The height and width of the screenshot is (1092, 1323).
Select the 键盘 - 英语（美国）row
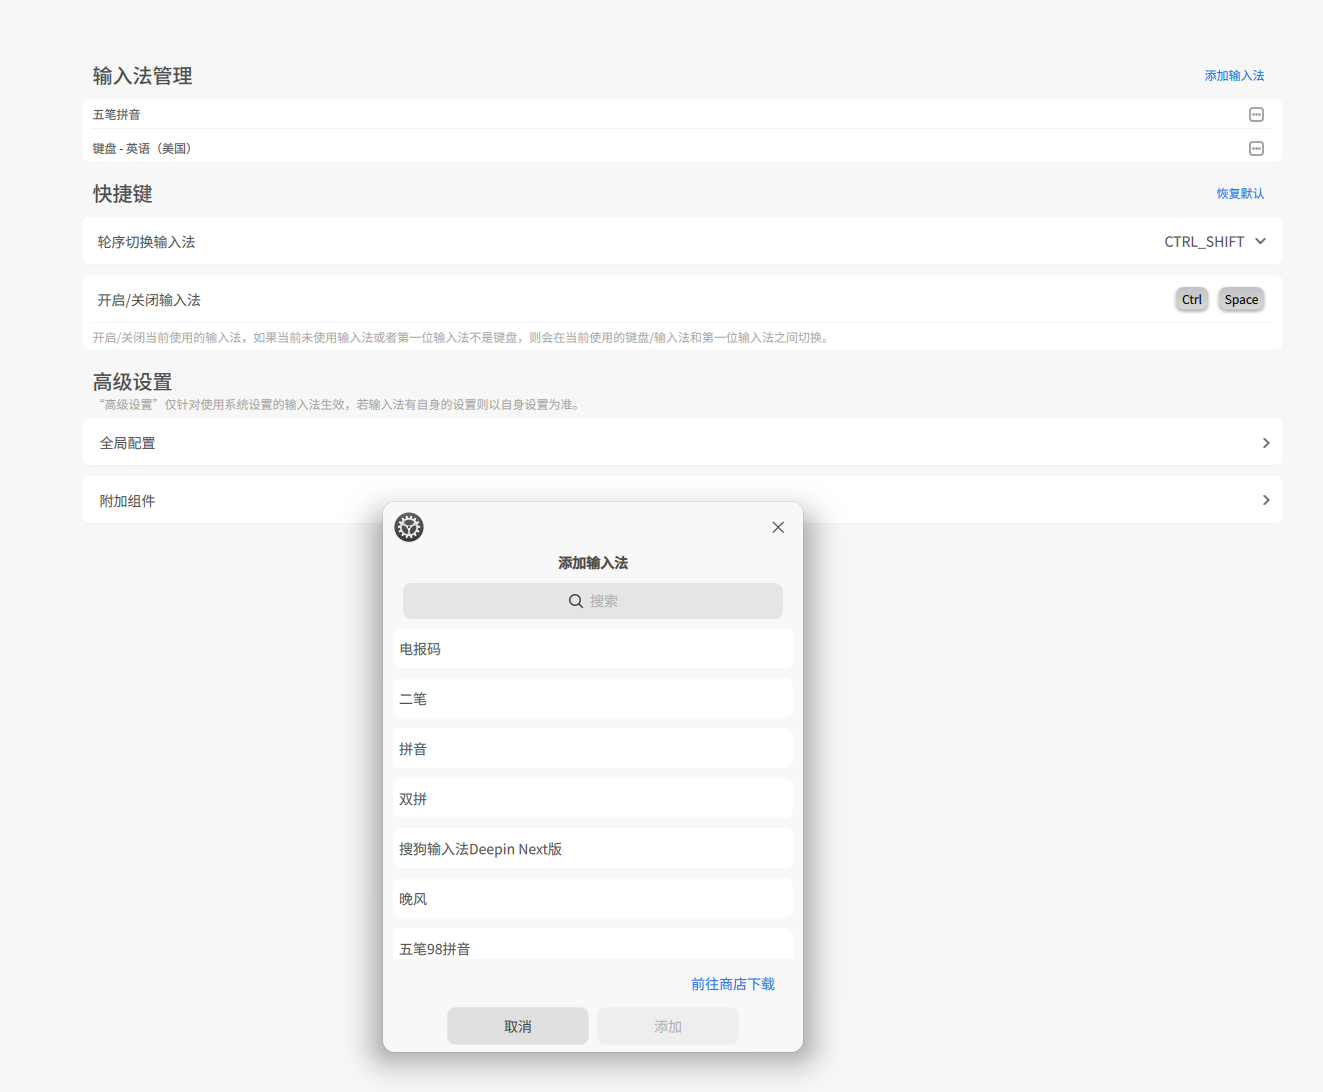[x=682, y=148]
